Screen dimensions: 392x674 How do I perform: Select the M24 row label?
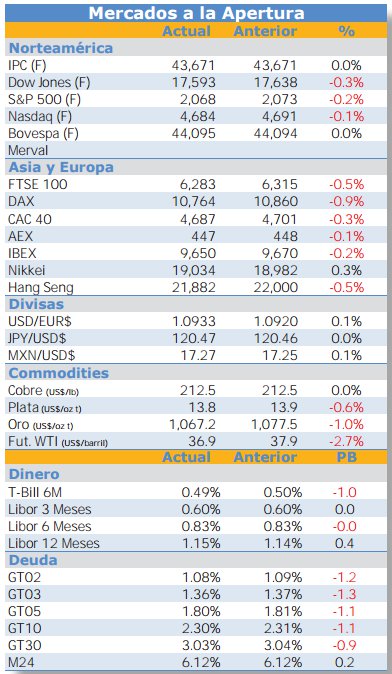pyautogui.click(x=20, y=663)
